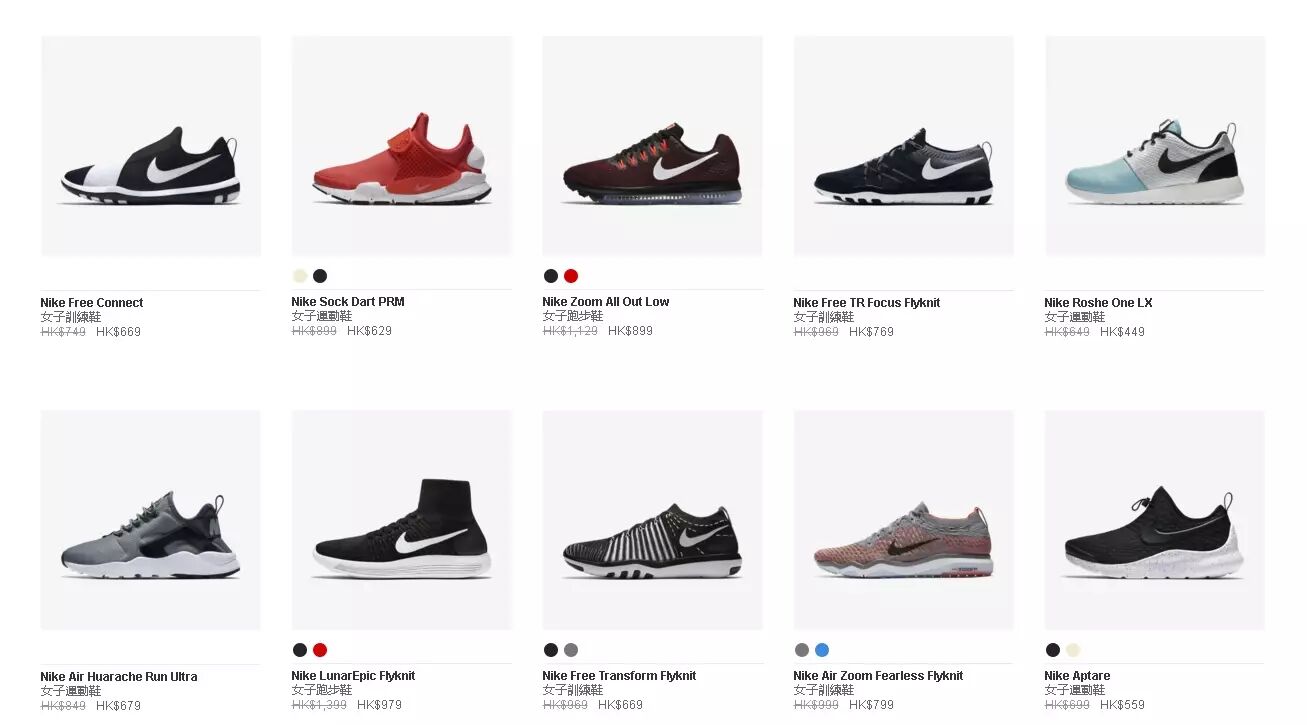The image size is (1307, 725).
Task: Open Nike Free TR Focus Flyknit title link
Action: tap(867, 303)
